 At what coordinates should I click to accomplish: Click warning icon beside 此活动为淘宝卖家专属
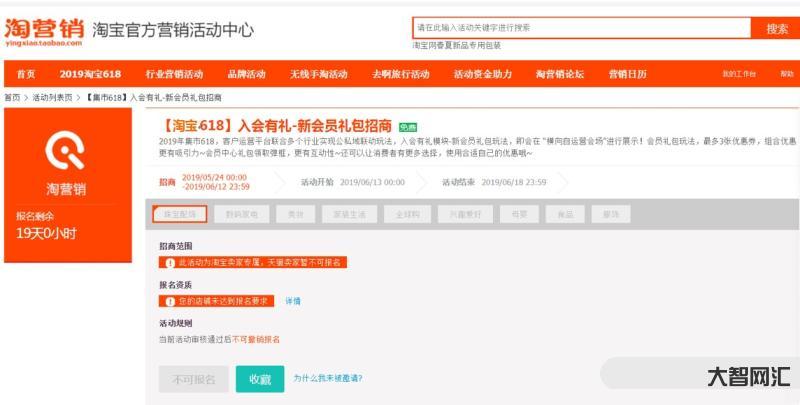(170, 262)
